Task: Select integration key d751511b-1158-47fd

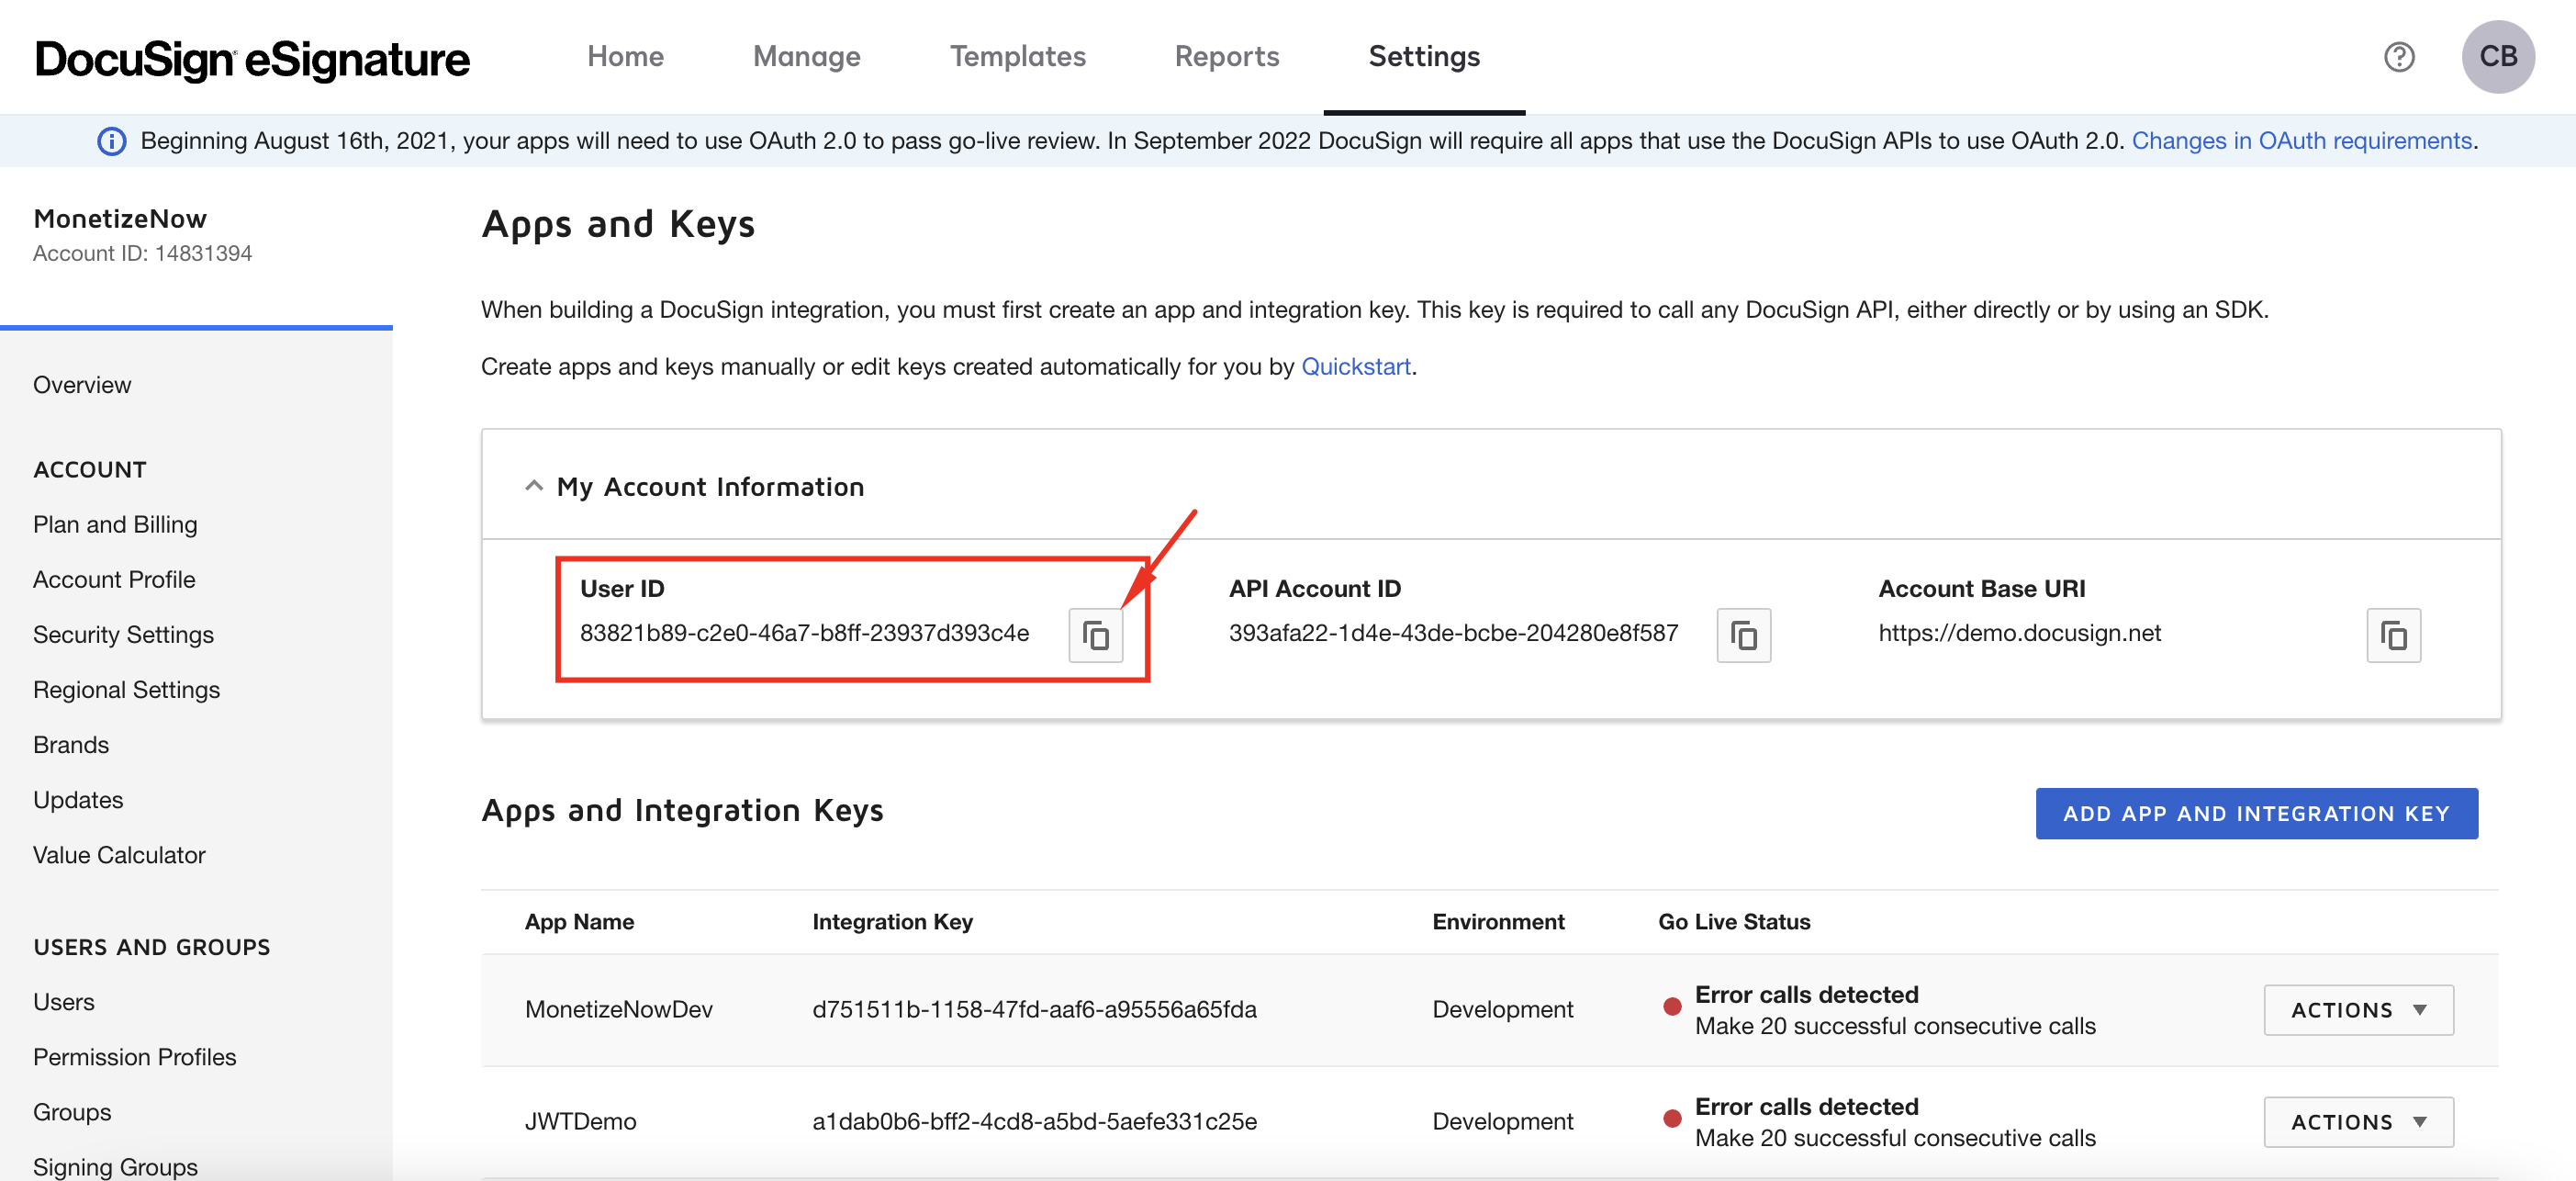Action: [x=1034, y=1010]
